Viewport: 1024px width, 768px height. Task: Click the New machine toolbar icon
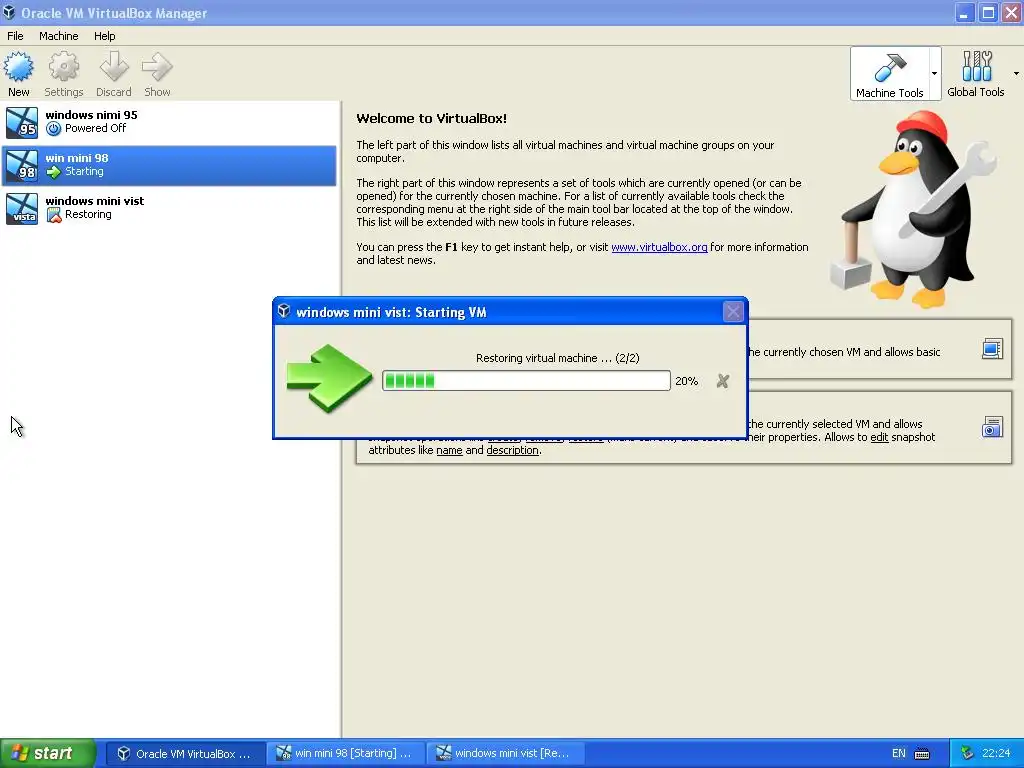(18, 74)
